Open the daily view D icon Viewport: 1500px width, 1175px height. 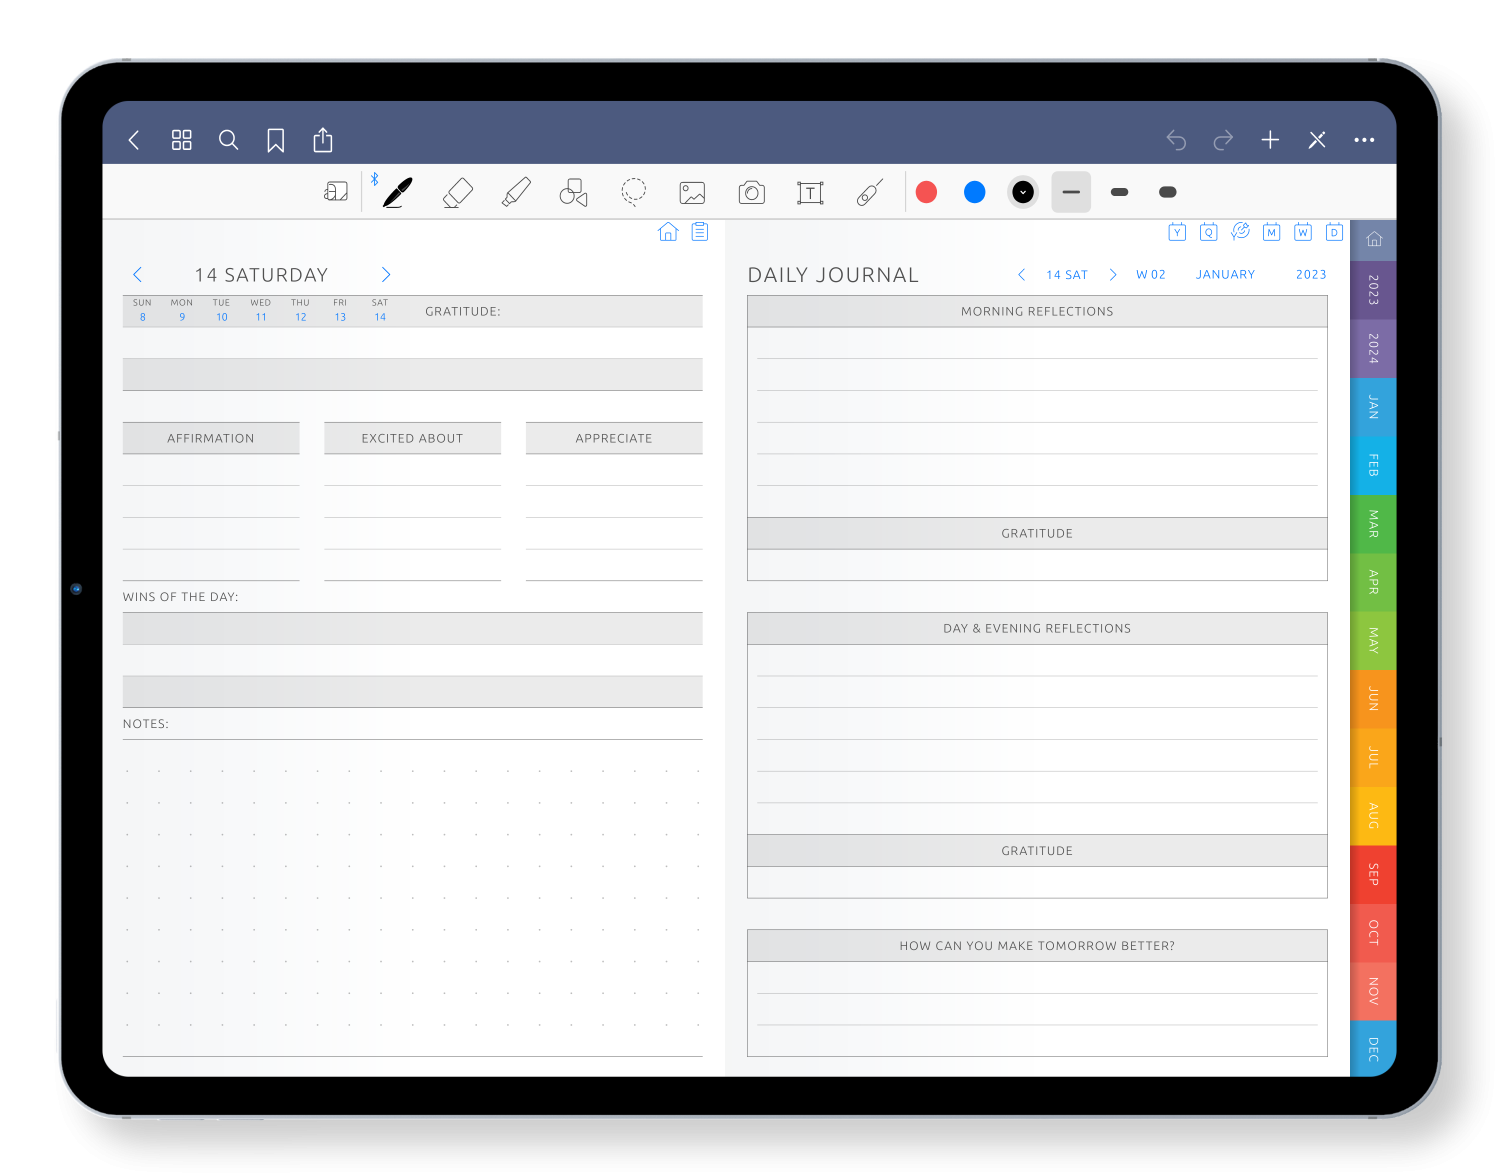[x=1334, y=232]
